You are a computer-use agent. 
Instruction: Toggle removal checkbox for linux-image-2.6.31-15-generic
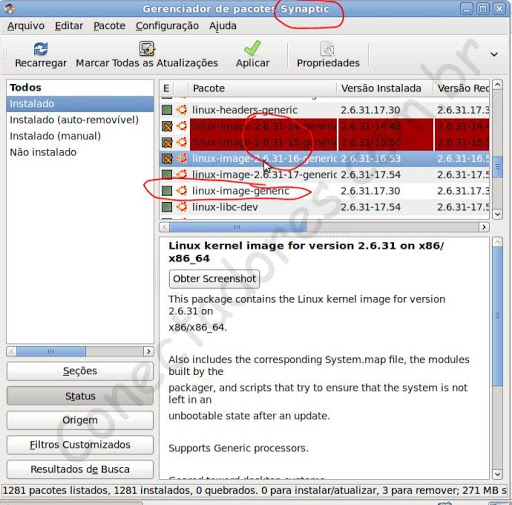tap(167, 142)
